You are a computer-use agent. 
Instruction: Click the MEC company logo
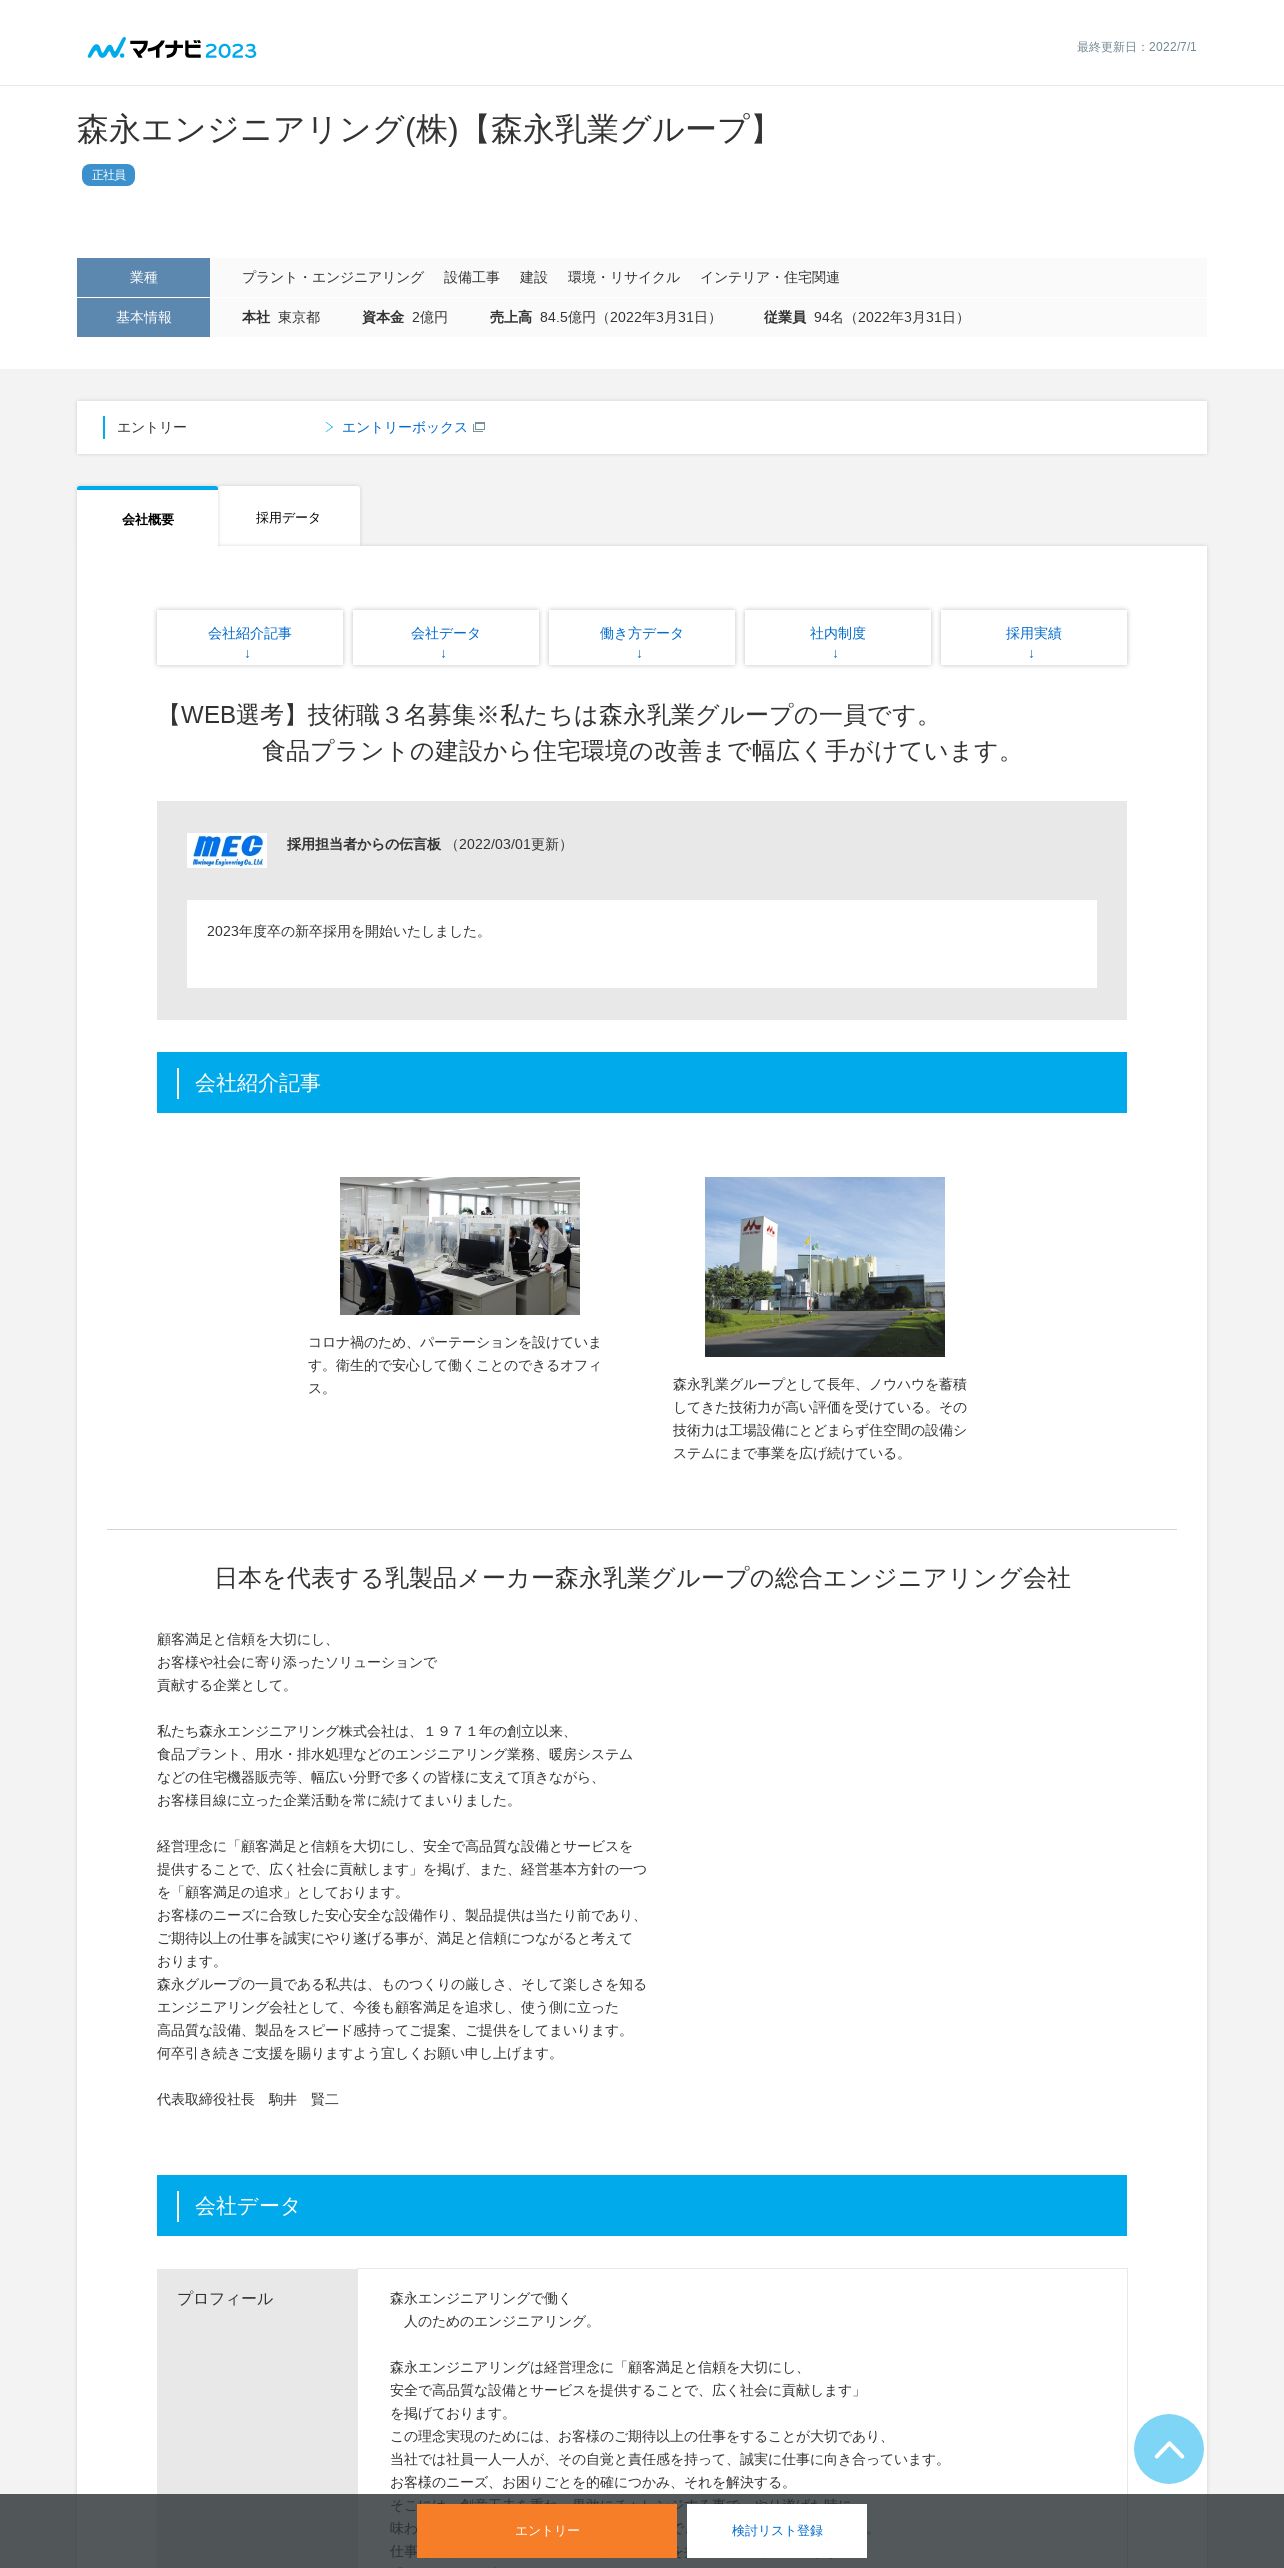[227, 850]
